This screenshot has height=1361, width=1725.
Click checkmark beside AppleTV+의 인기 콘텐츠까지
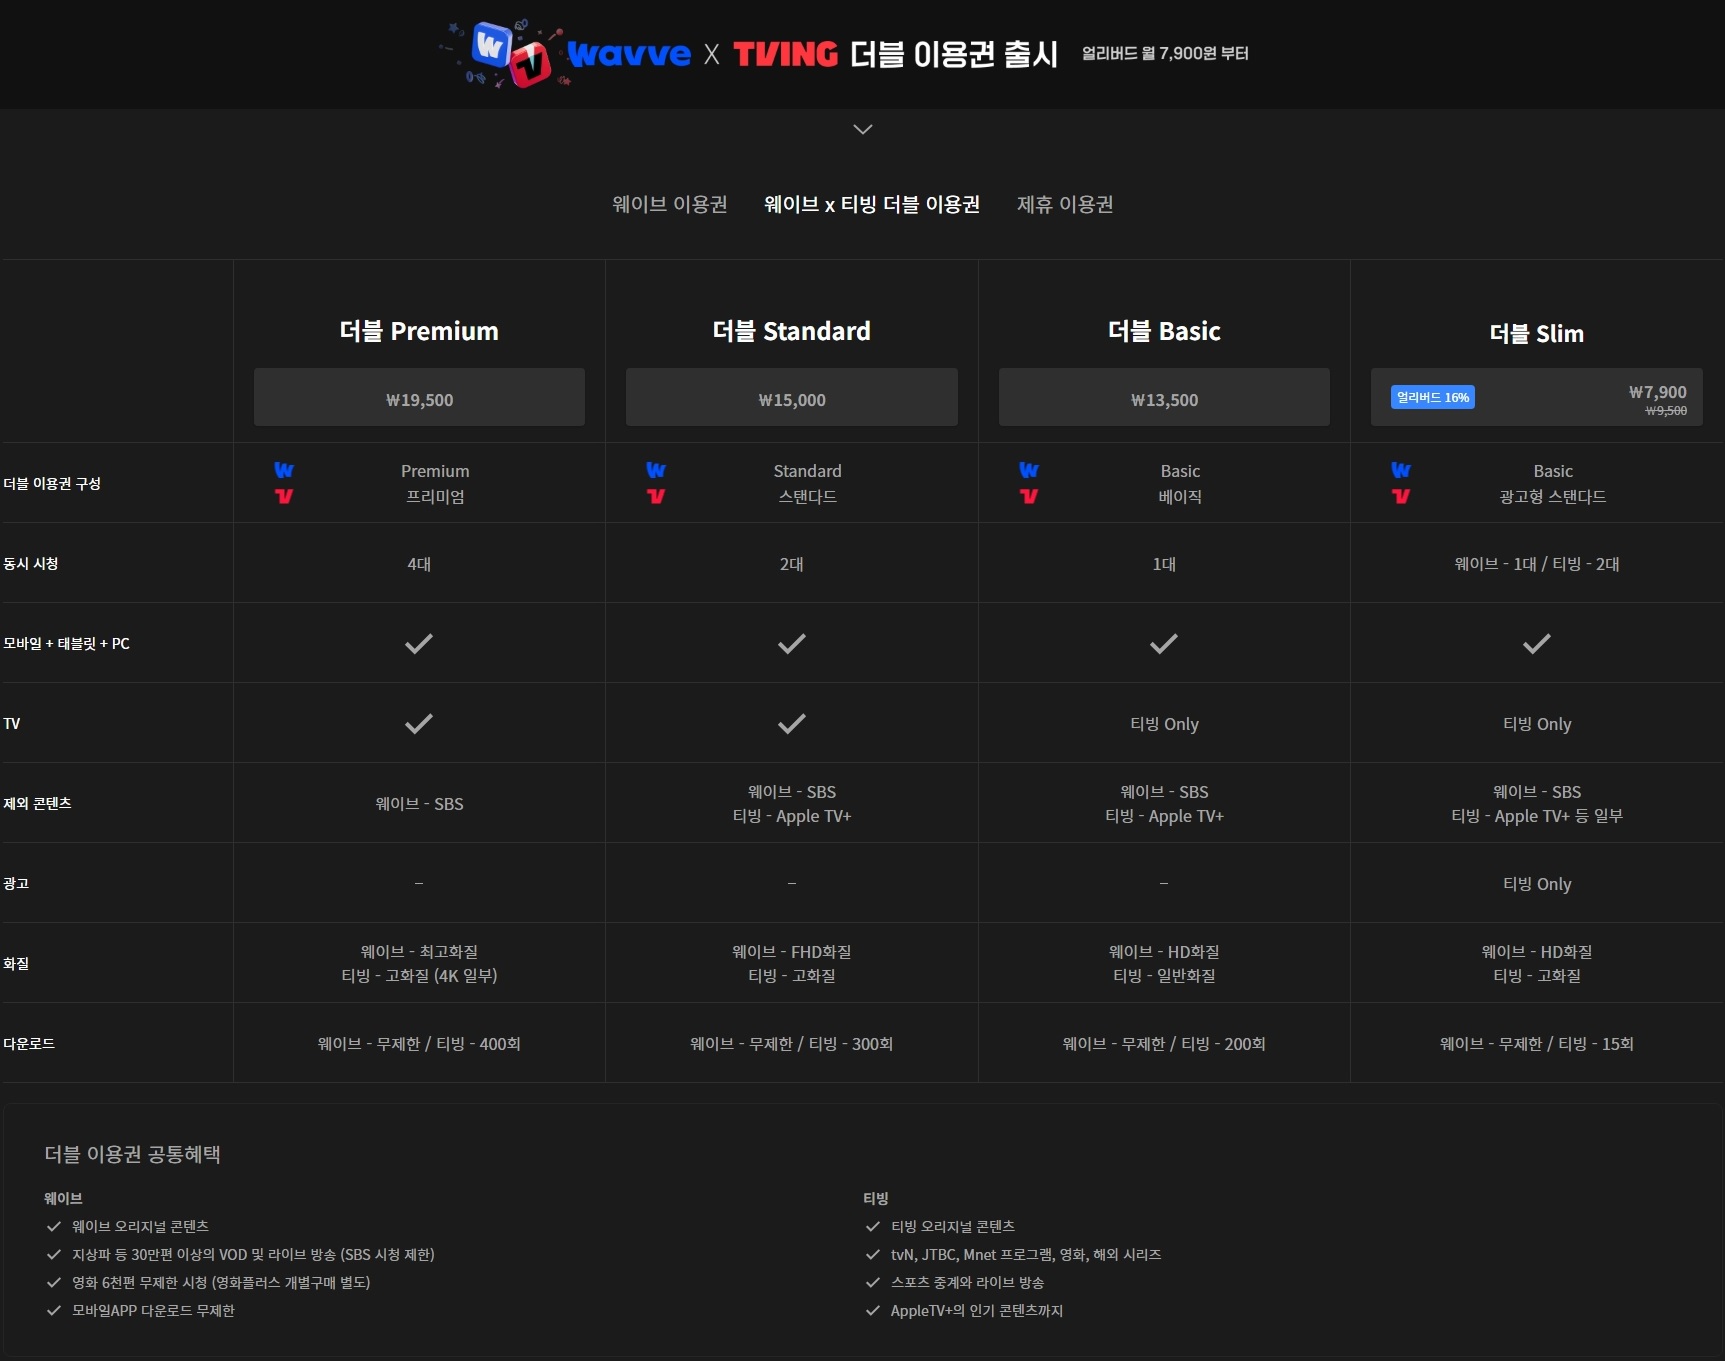873,1310
